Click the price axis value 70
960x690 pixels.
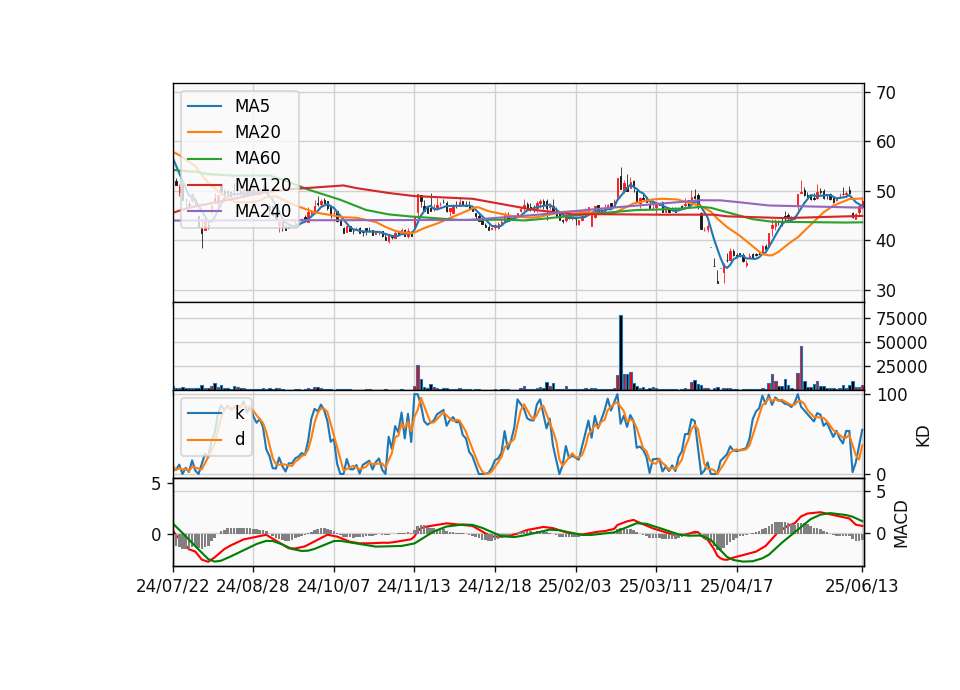[x=885, y=93]
